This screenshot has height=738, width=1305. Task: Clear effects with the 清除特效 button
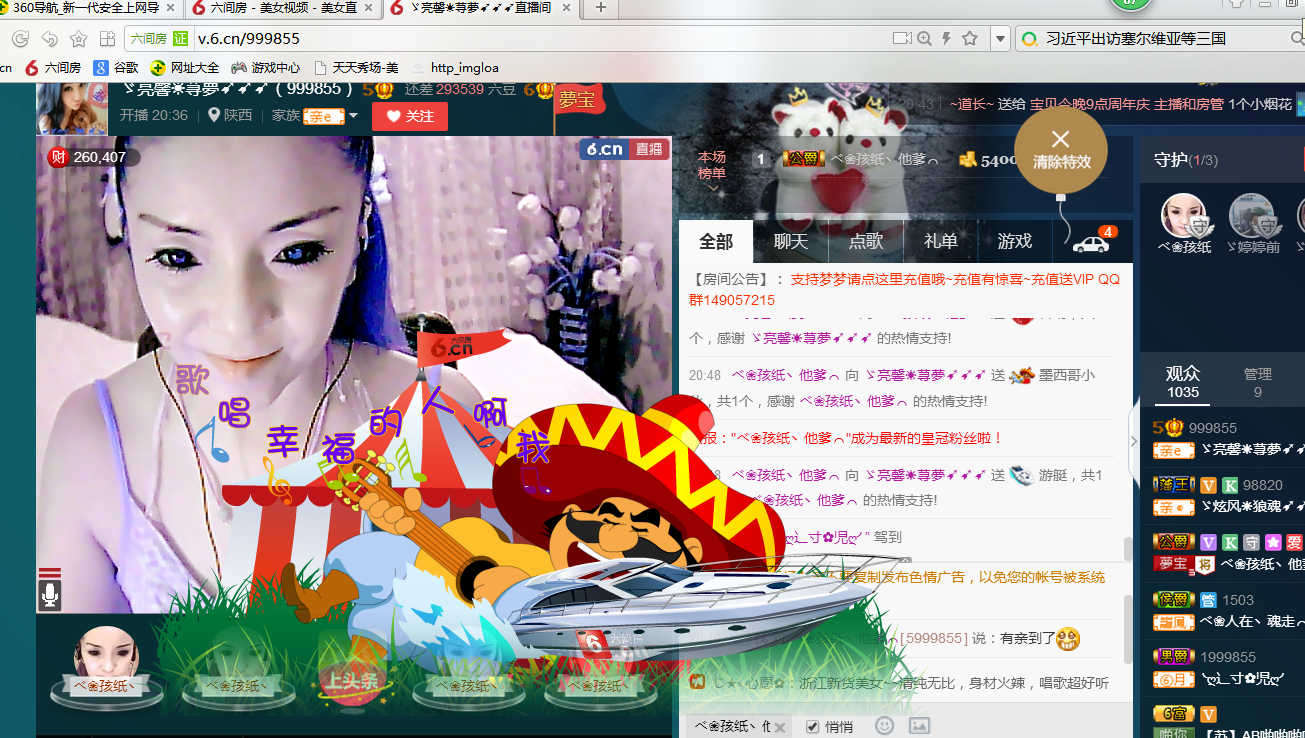1061,150
